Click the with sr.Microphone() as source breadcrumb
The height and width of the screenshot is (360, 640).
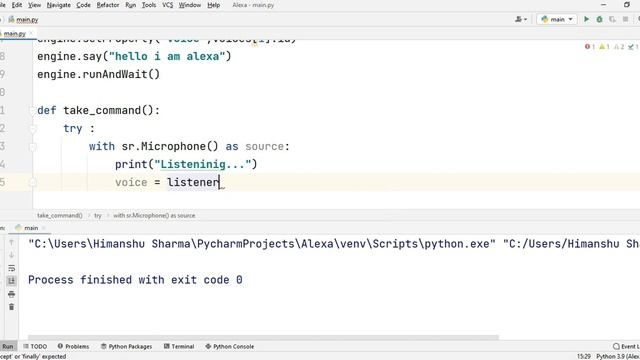pyautogui.click(x=154, y=215)
